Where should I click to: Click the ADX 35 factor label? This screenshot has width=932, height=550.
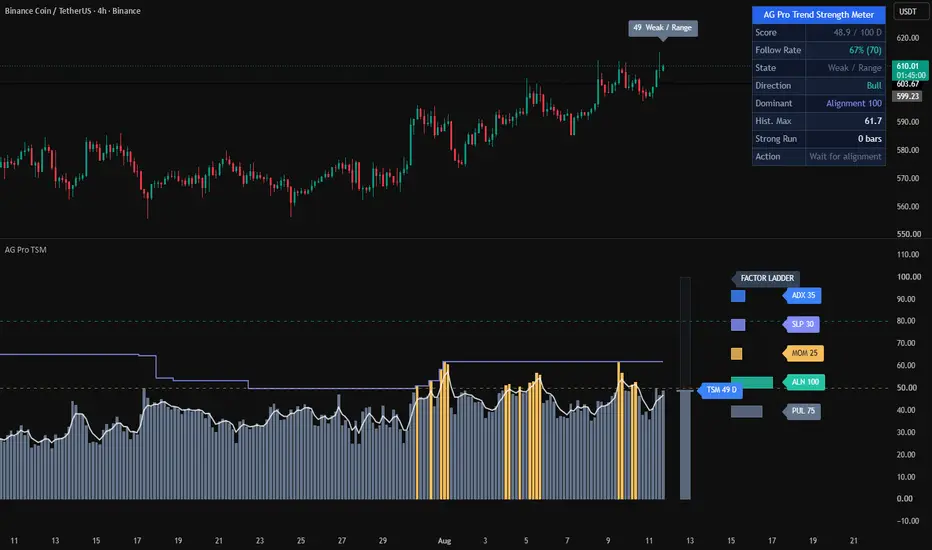point(803,296)
